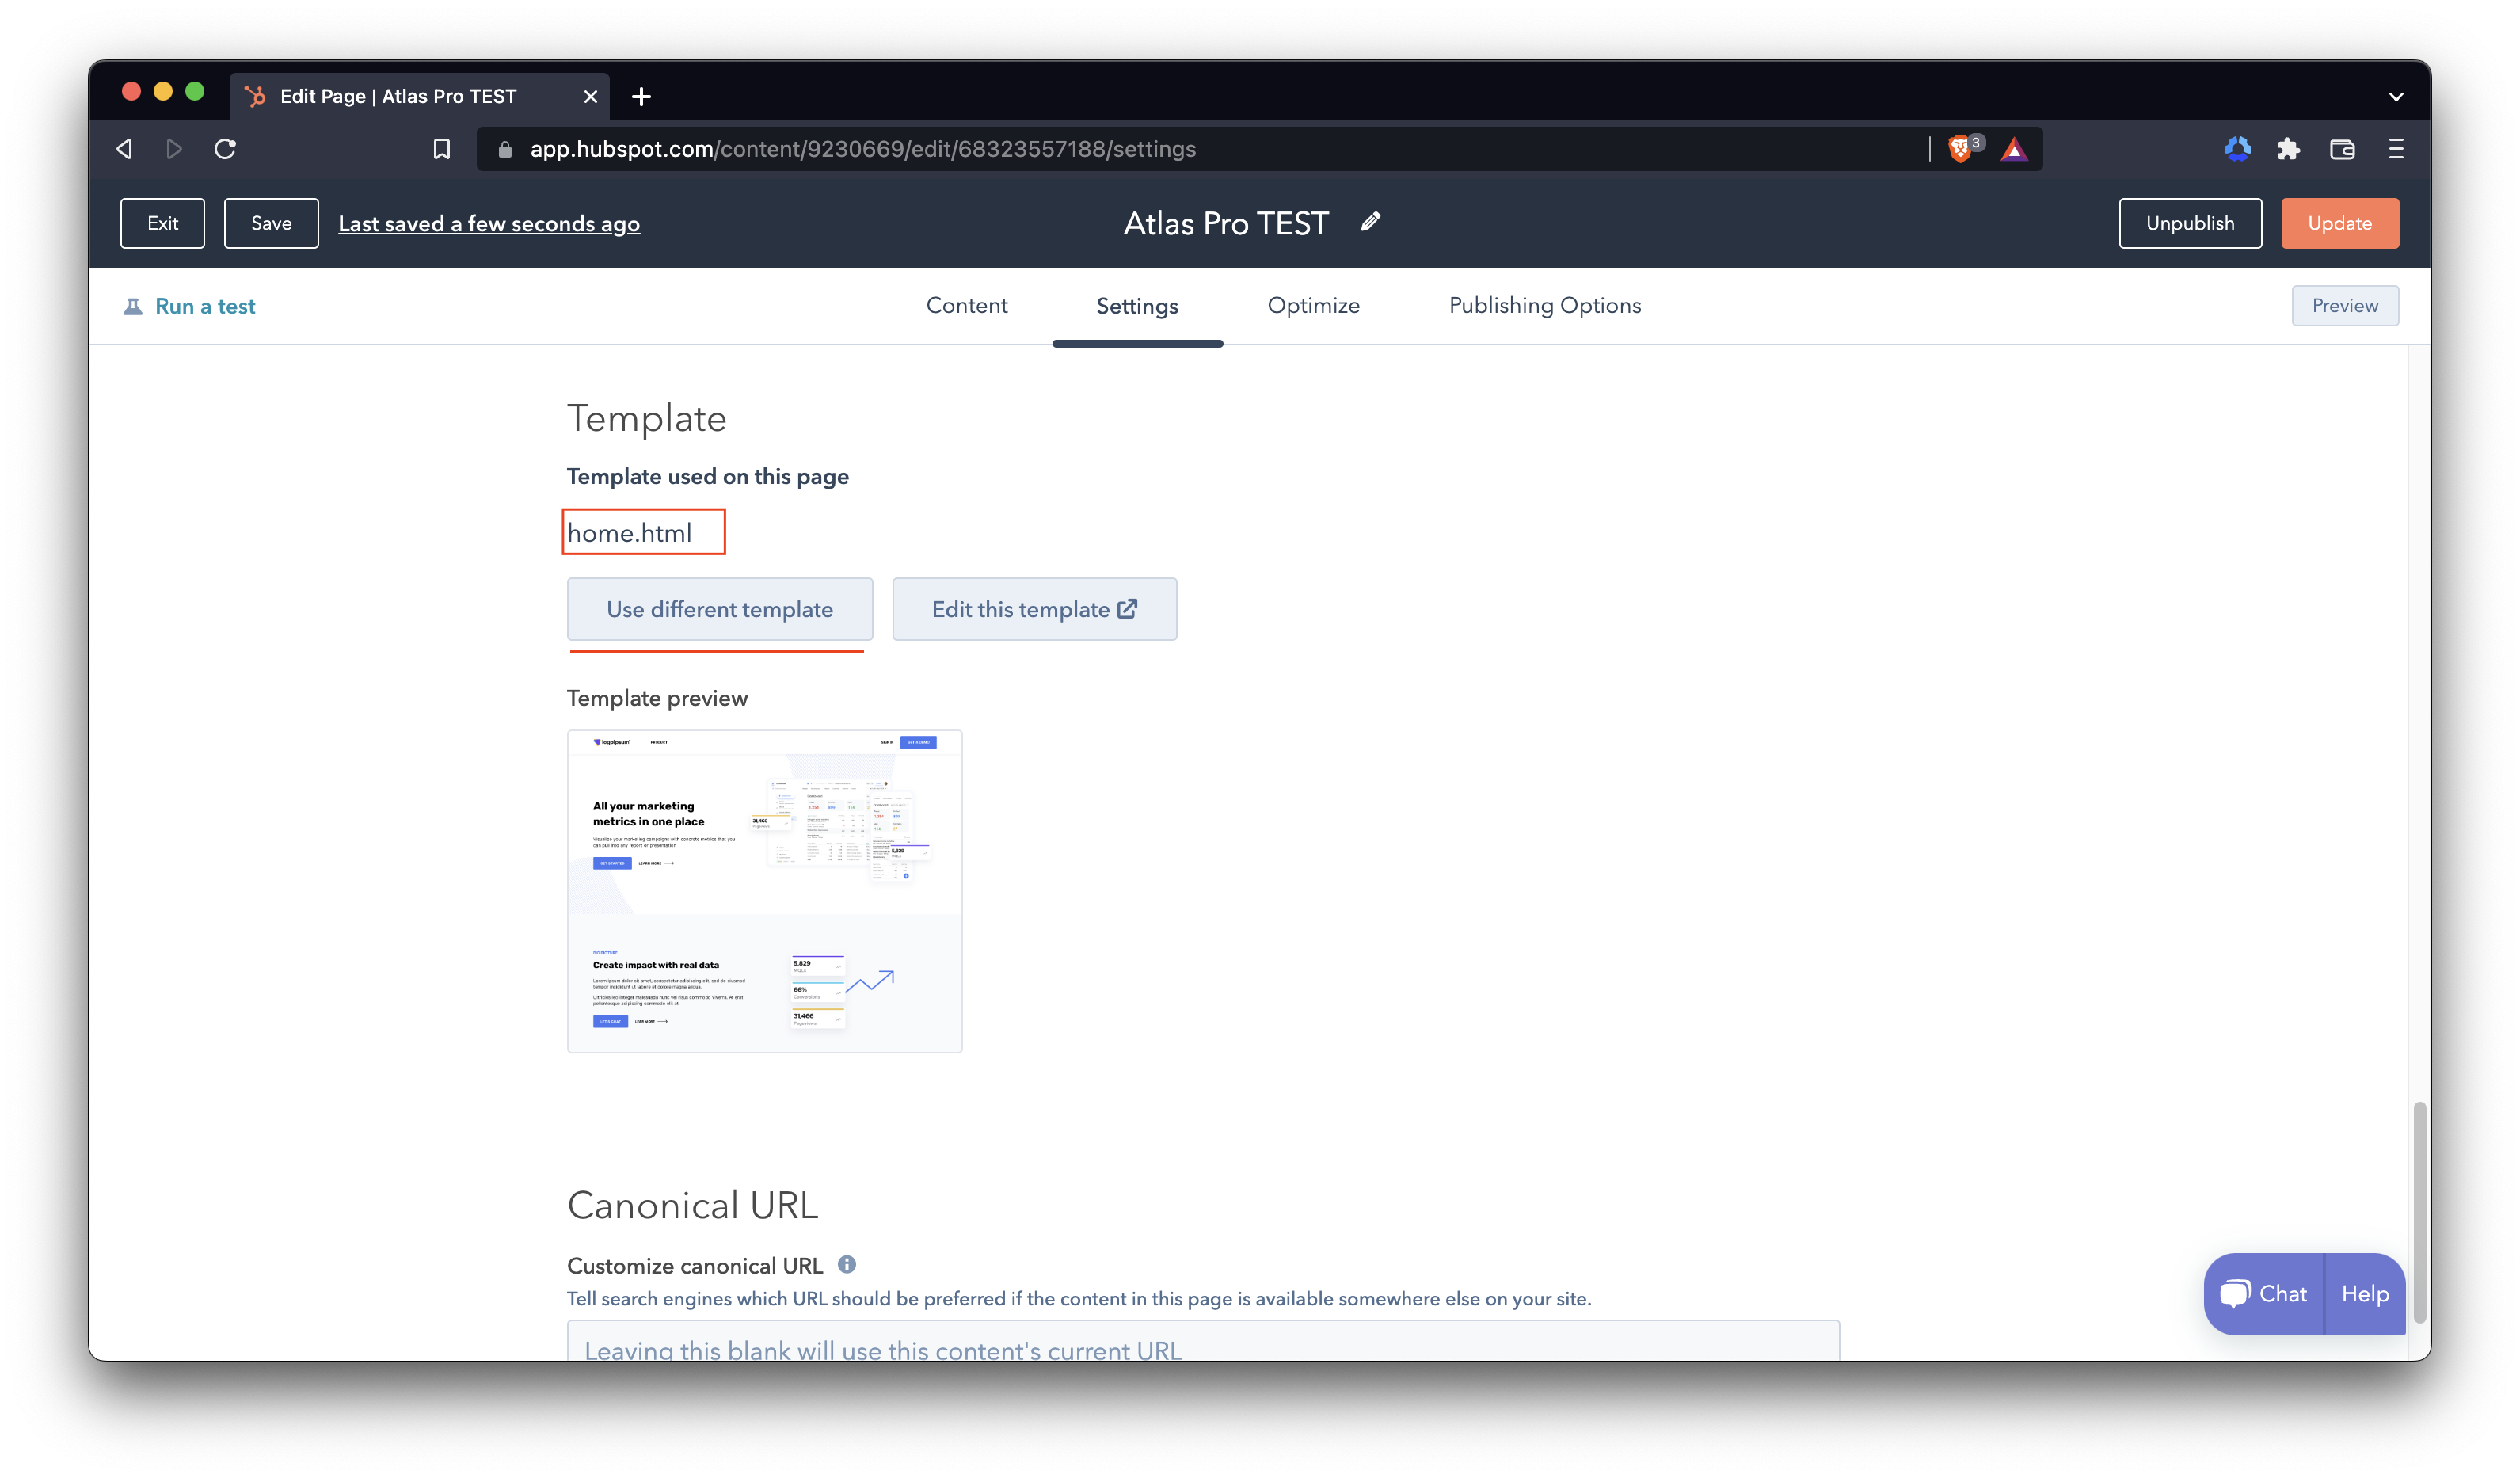
Task: Select the Settings tab
Action: pyautogui.click(x=1137, y=306)
